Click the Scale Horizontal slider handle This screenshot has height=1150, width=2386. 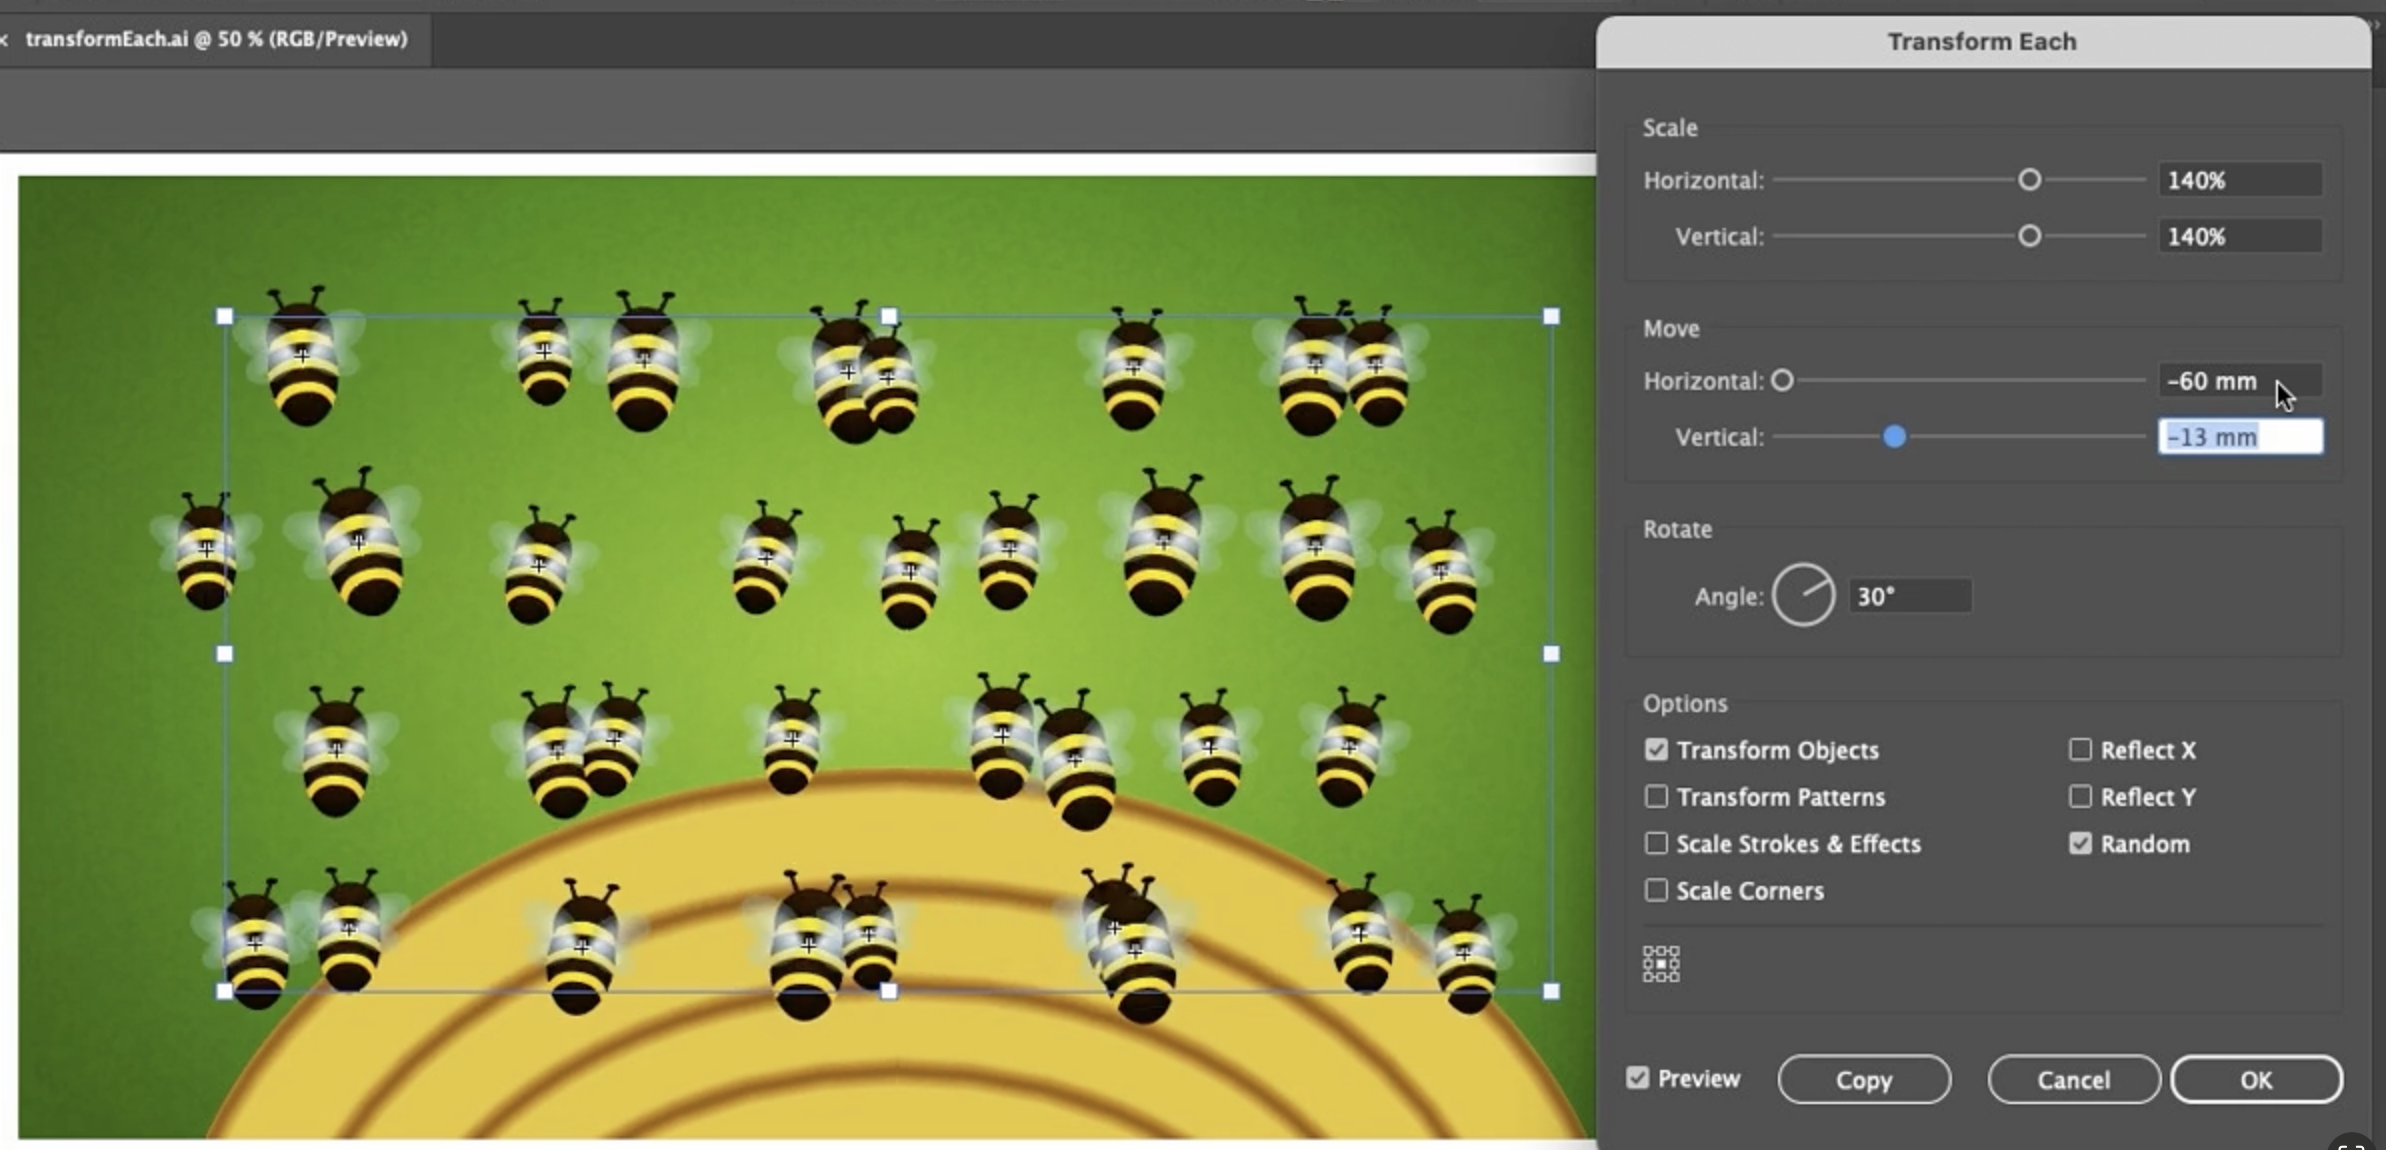[2029, 180]
